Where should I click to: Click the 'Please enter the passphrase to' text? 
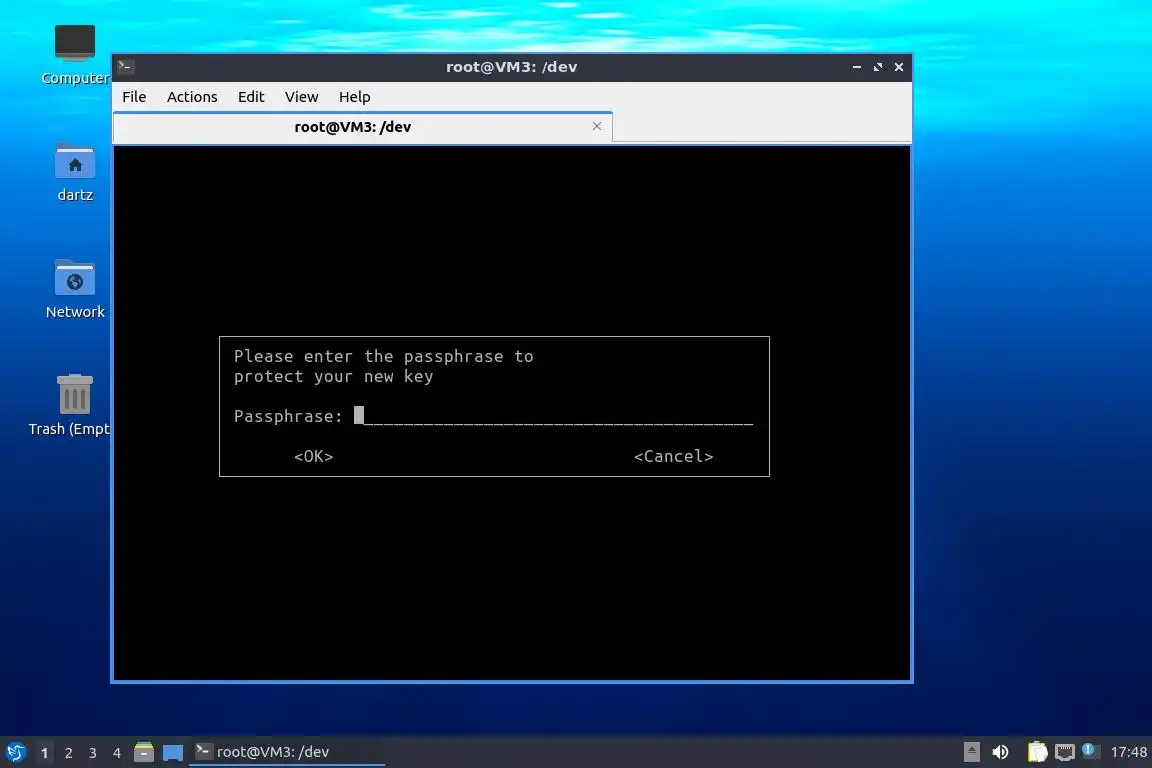pyautogui.click(x=384, y=356)
